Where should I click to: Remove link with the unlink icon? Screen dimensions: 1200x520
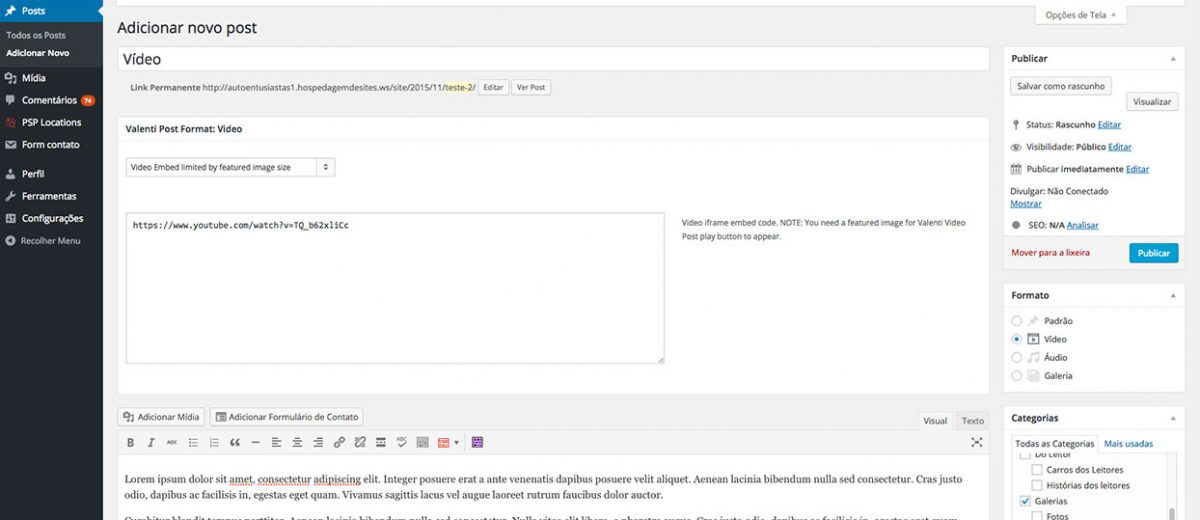coord(360,442)
